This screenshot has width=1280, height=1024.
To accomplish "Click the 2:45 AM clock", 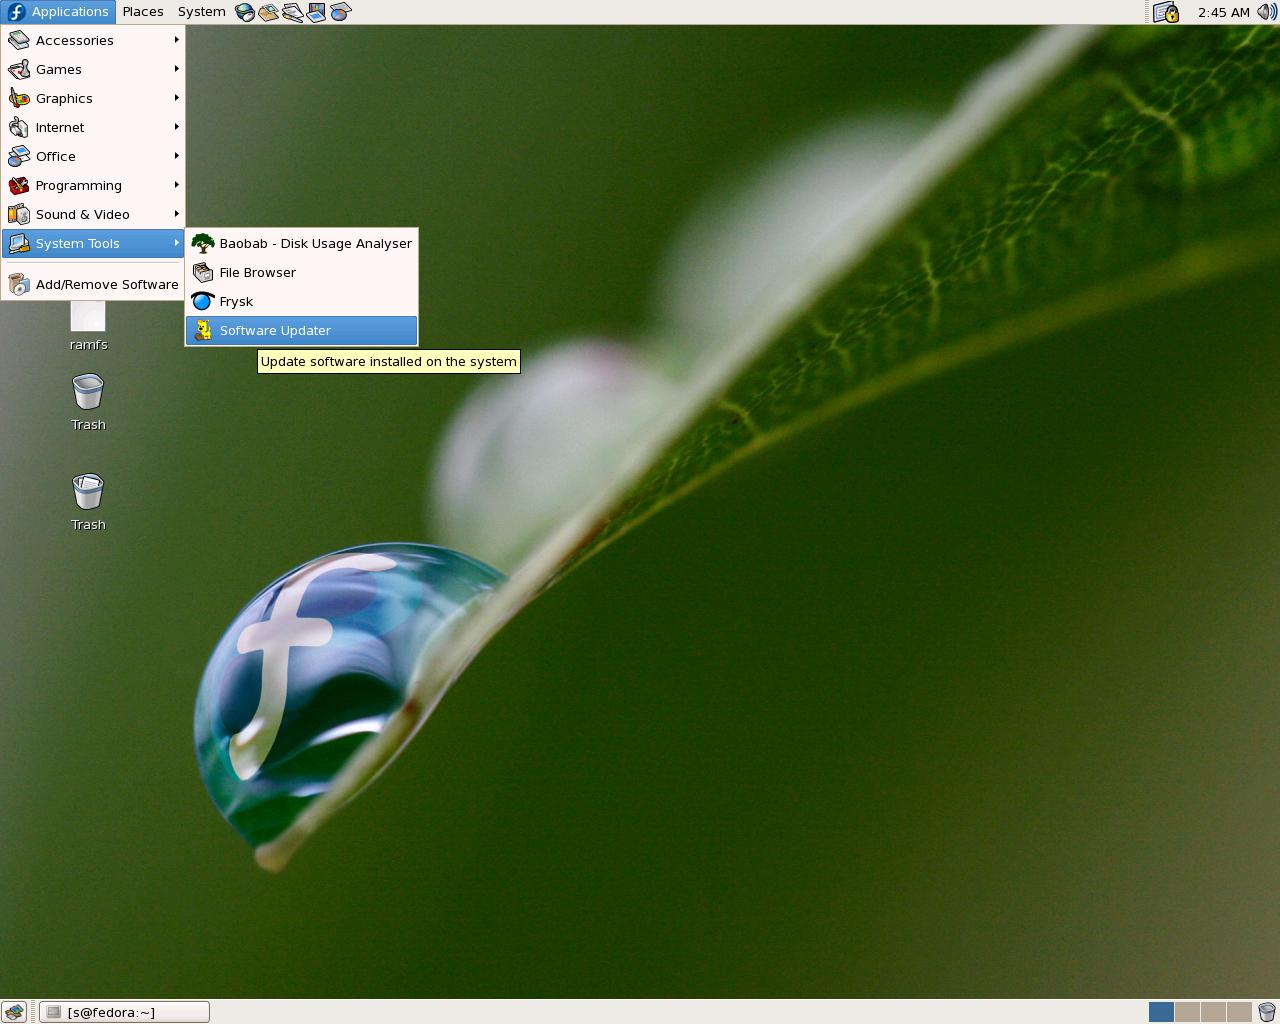I will point(1223,12).
